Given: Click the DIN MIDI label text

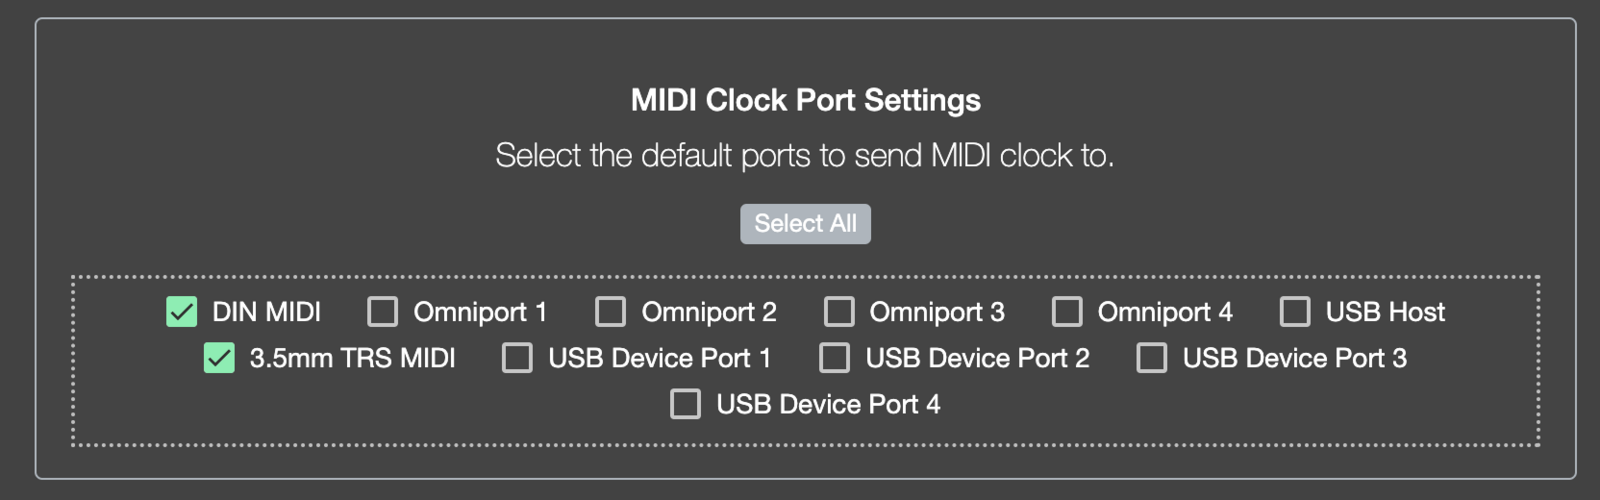Looking at the screenshot, I should pyautogui.click(x=266, y=312).
